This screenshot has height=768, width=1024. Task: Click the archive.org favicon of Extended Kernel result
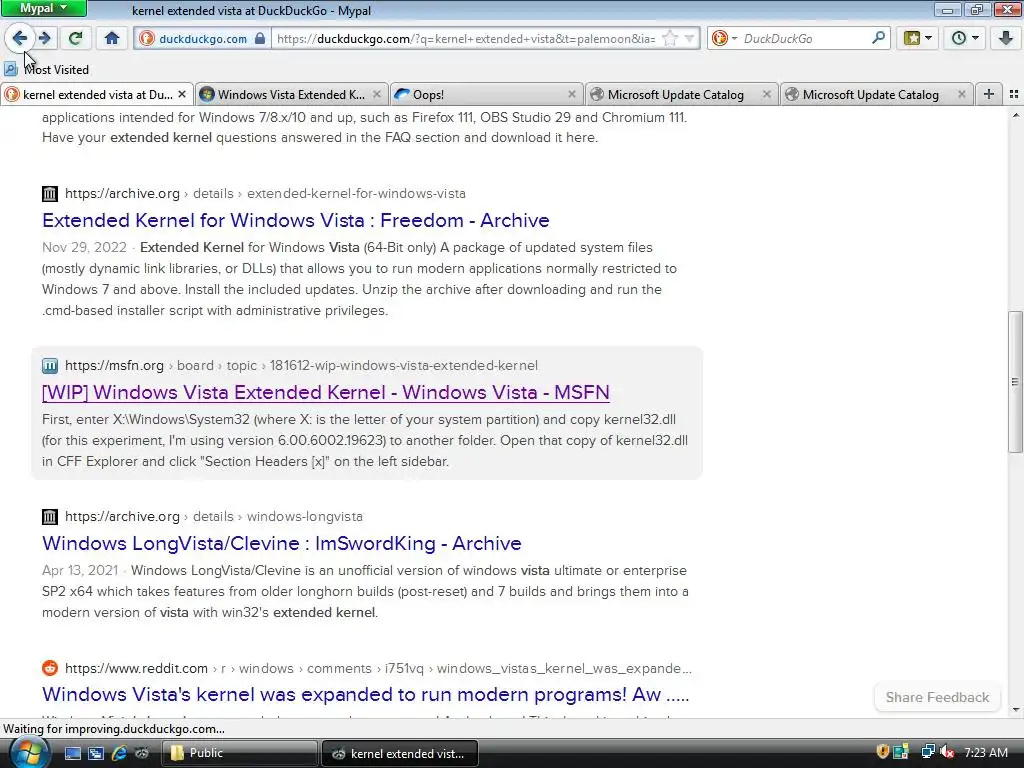(x=50, y=193)
